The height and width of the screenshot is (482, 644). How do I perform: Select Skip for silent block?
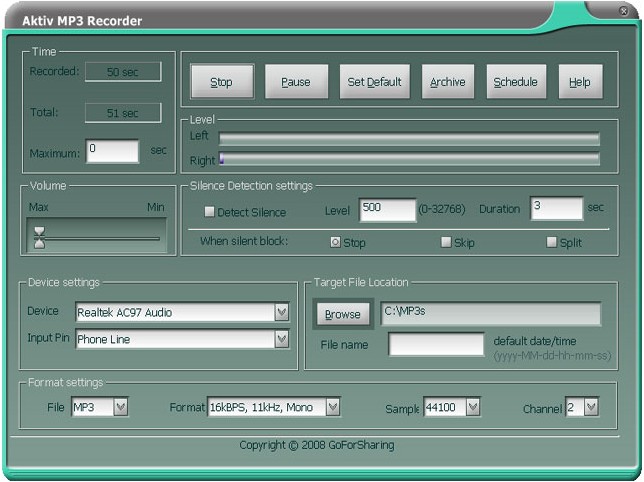tap(446, 242)
